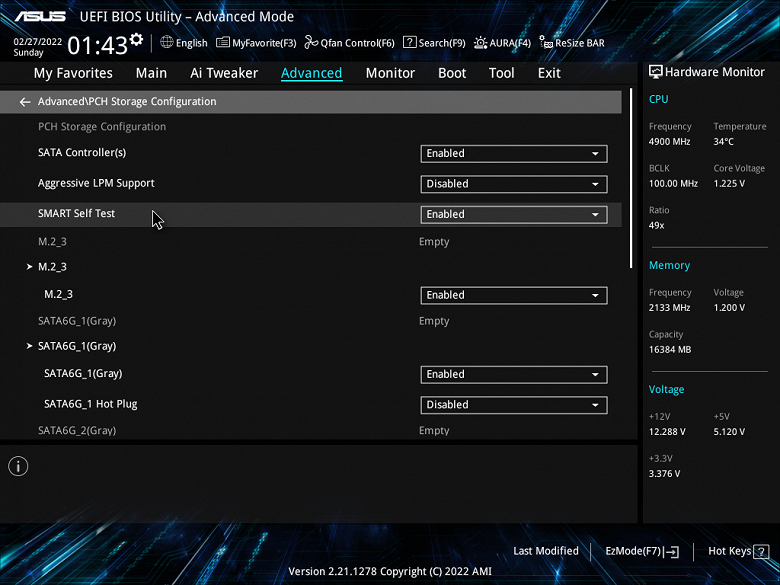Switch to the Boot tab
The width and height of the screenshot is (780, 585).
pos(452,73)
